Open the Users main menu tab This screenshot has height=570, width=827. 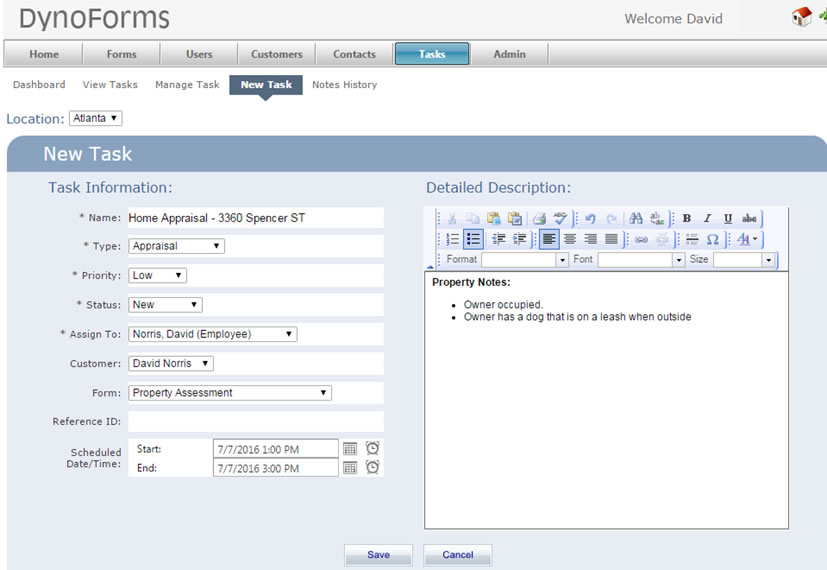coord(199,54)
